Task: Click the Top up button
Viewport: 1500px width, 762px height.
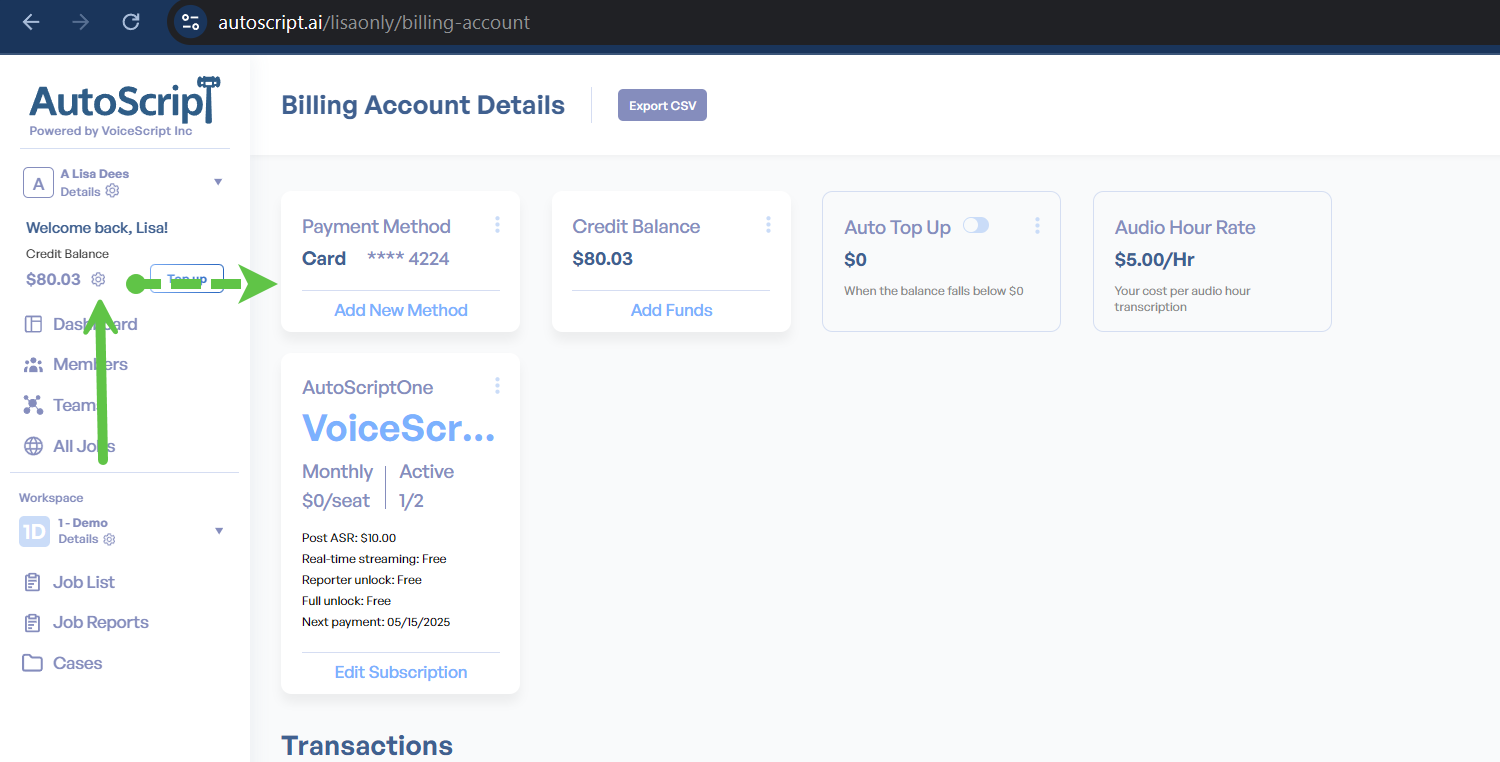Action: [187, 279]
